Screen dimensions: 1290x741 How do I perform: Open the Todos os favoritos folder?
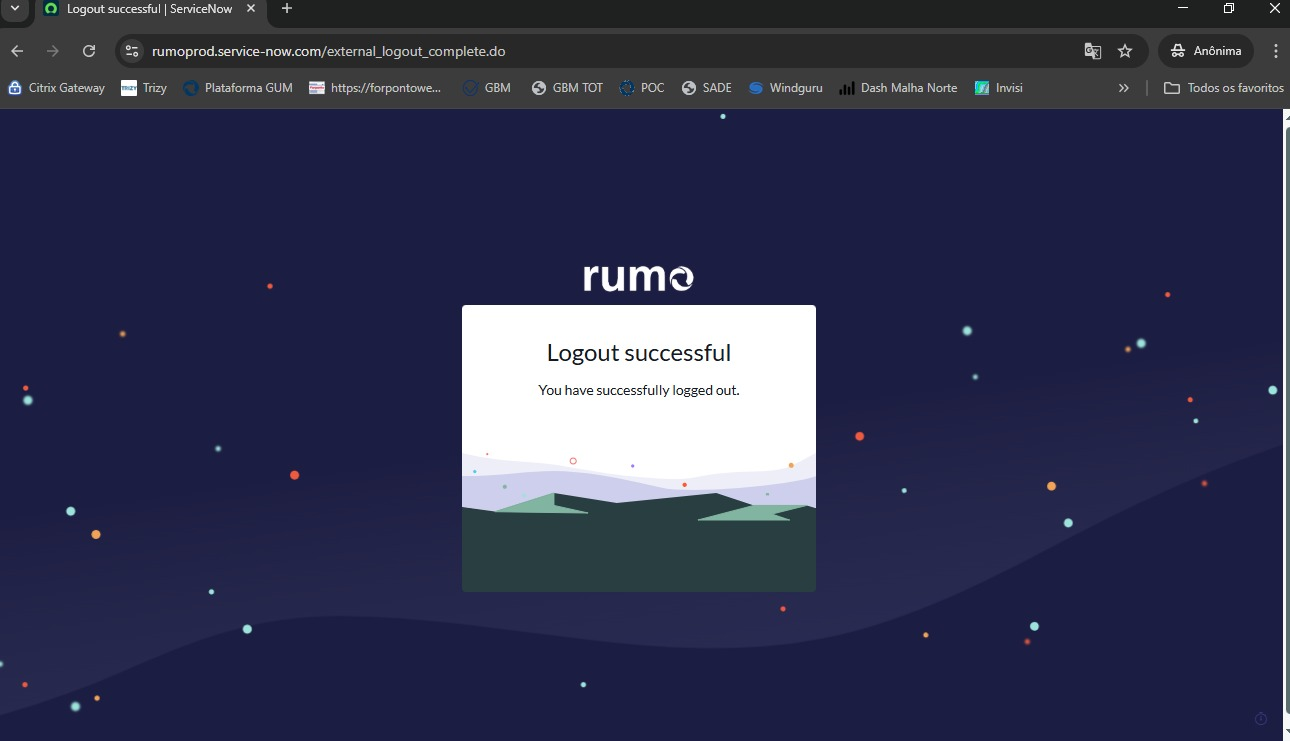pyautogui.click(x=1224, y=88)
